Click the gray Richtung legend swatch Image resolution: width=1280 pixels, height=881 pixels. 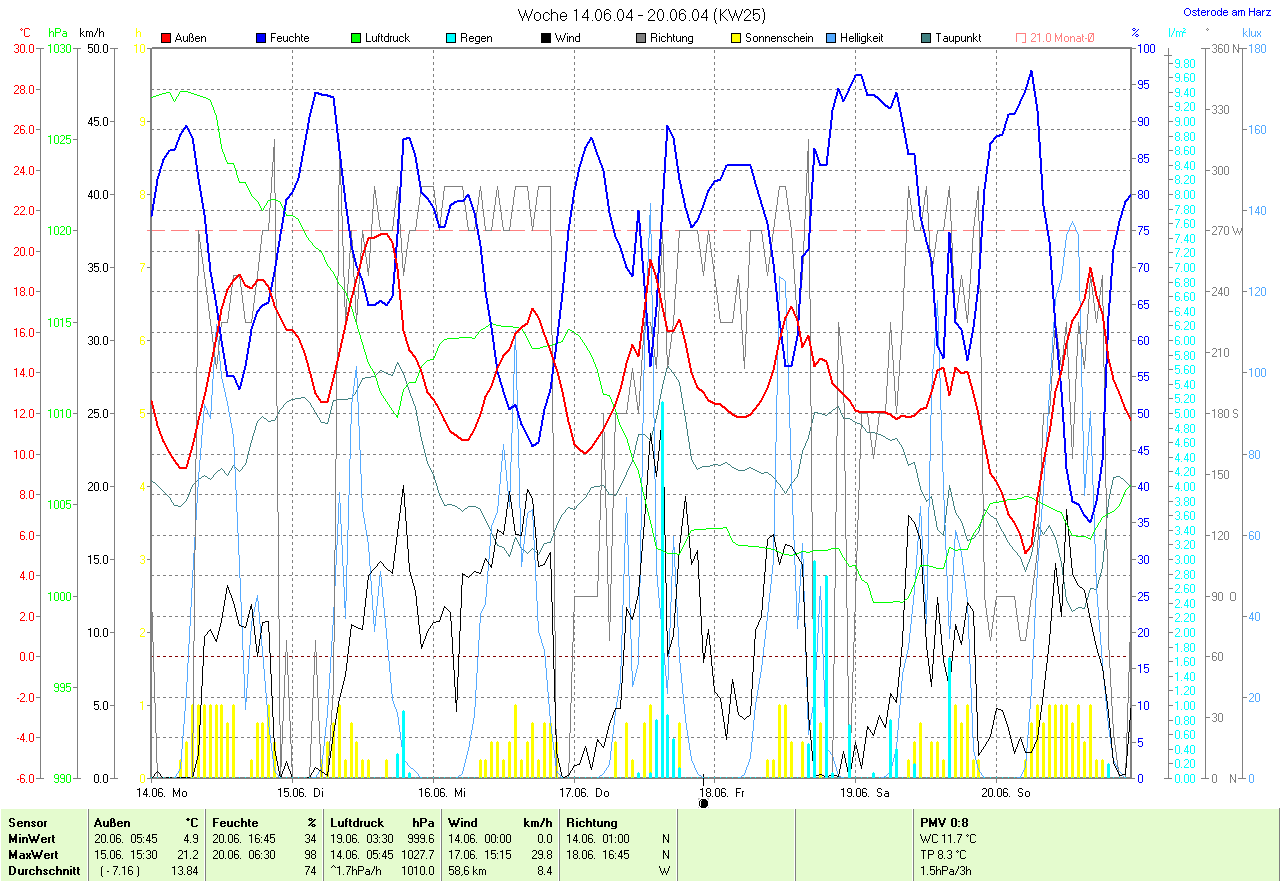[x=641, y=38]
